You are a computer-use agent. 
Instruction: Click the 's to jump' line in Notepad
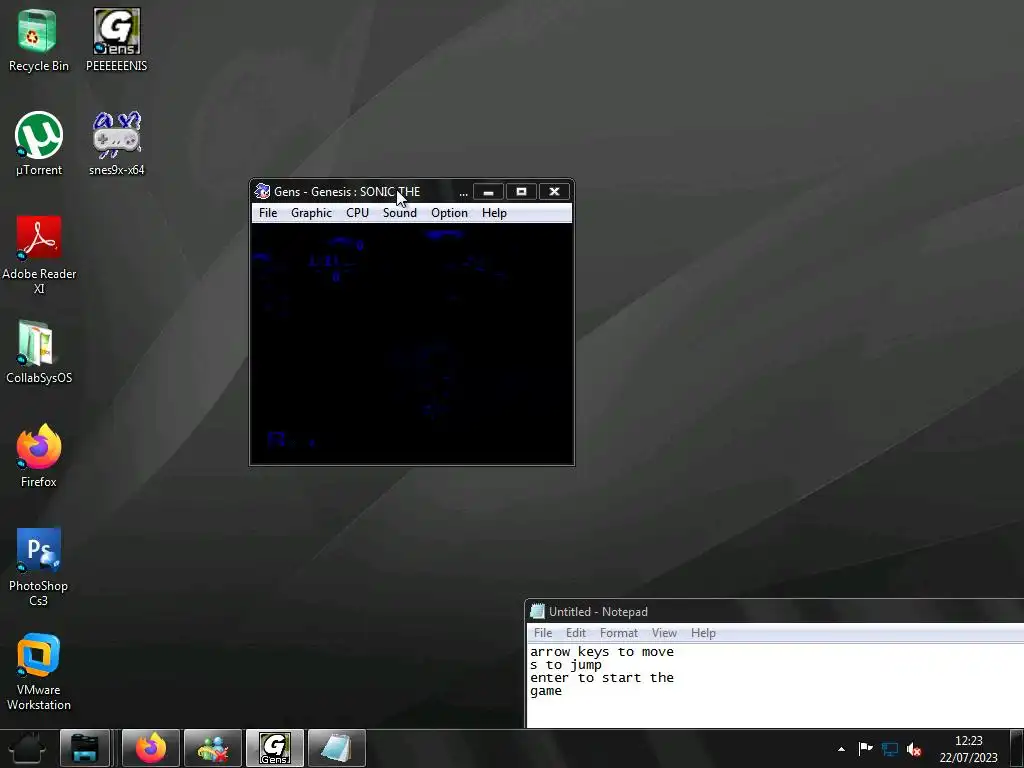(566, 665)
